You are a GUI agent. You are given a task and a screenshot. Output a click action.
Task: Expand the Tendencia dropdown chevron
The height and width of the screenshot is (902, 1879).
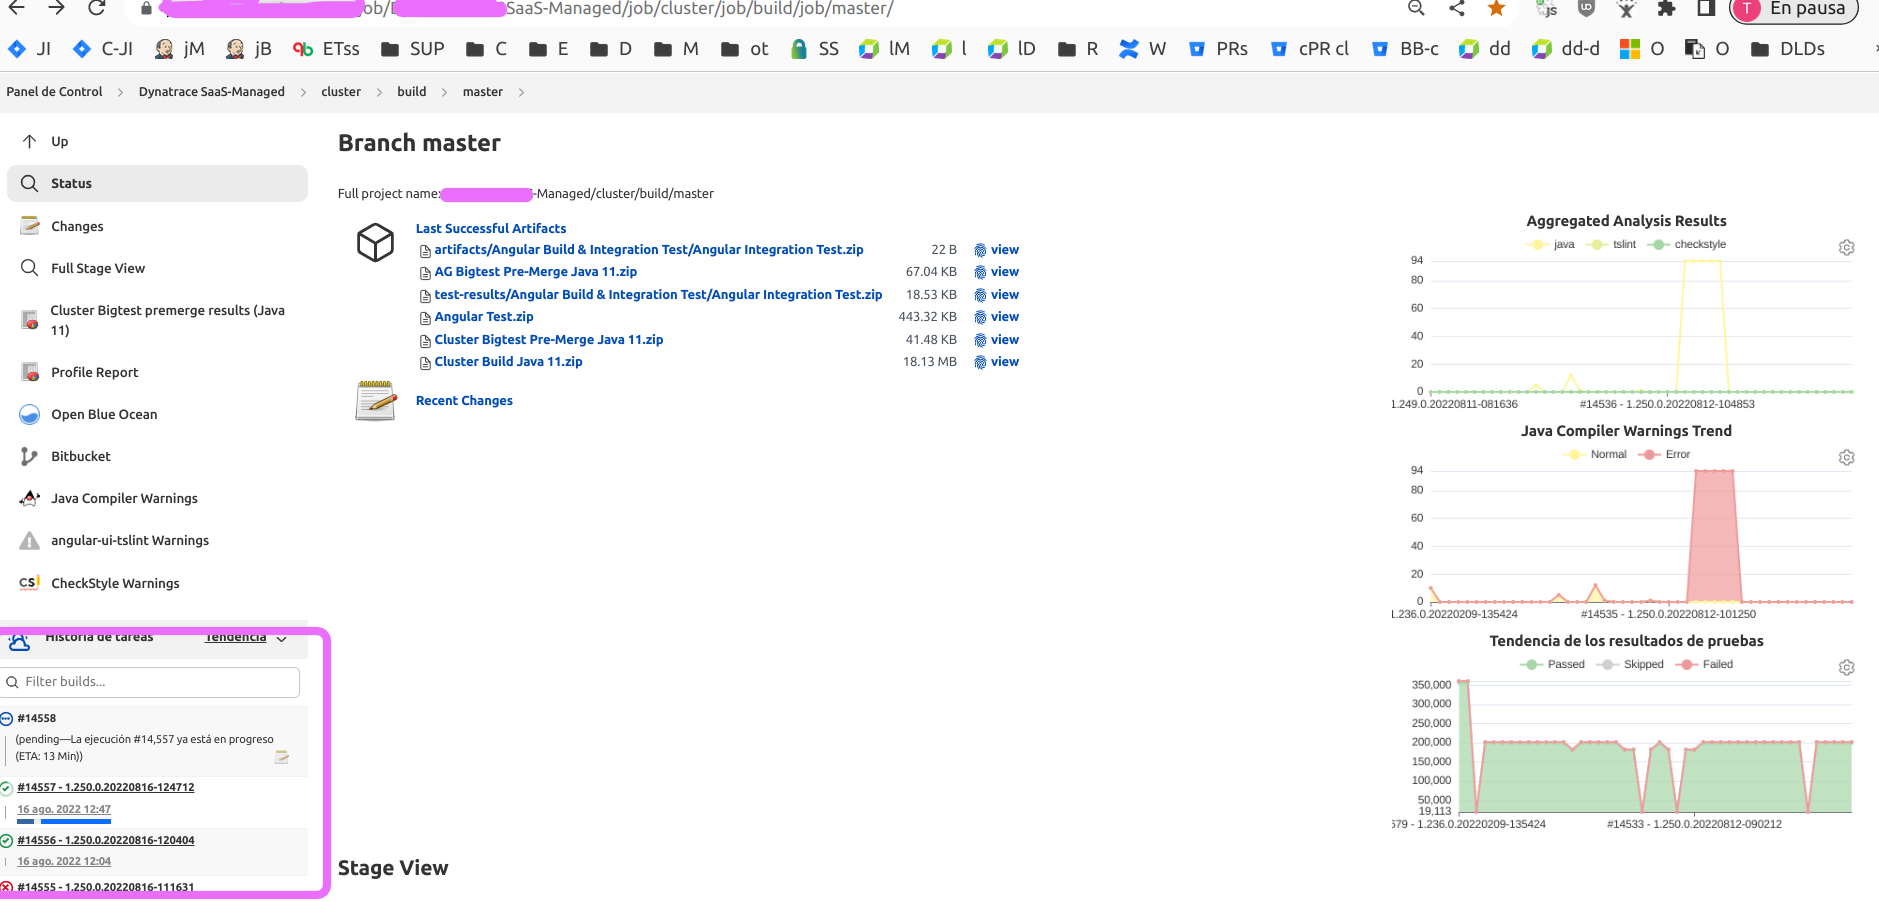(282, 638)
